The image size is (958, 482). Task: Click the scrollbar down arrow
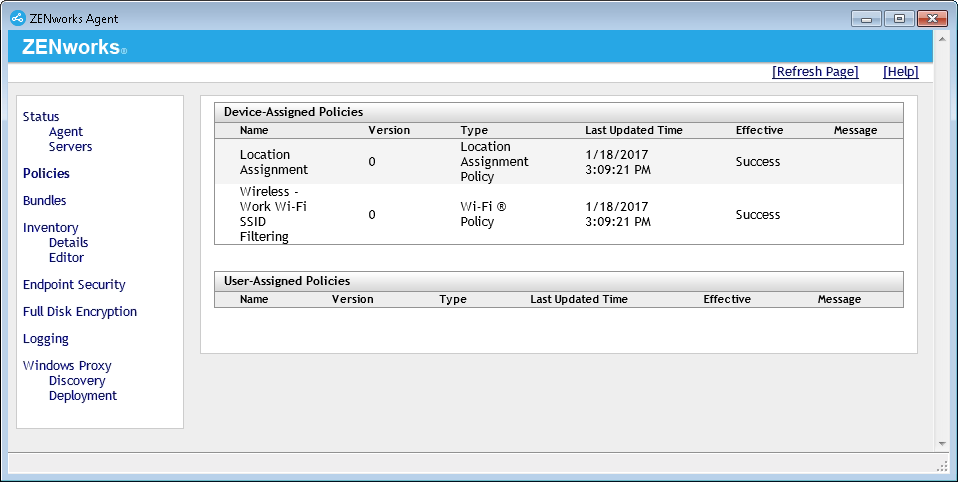pyautogui.click(x=942, y=444)
